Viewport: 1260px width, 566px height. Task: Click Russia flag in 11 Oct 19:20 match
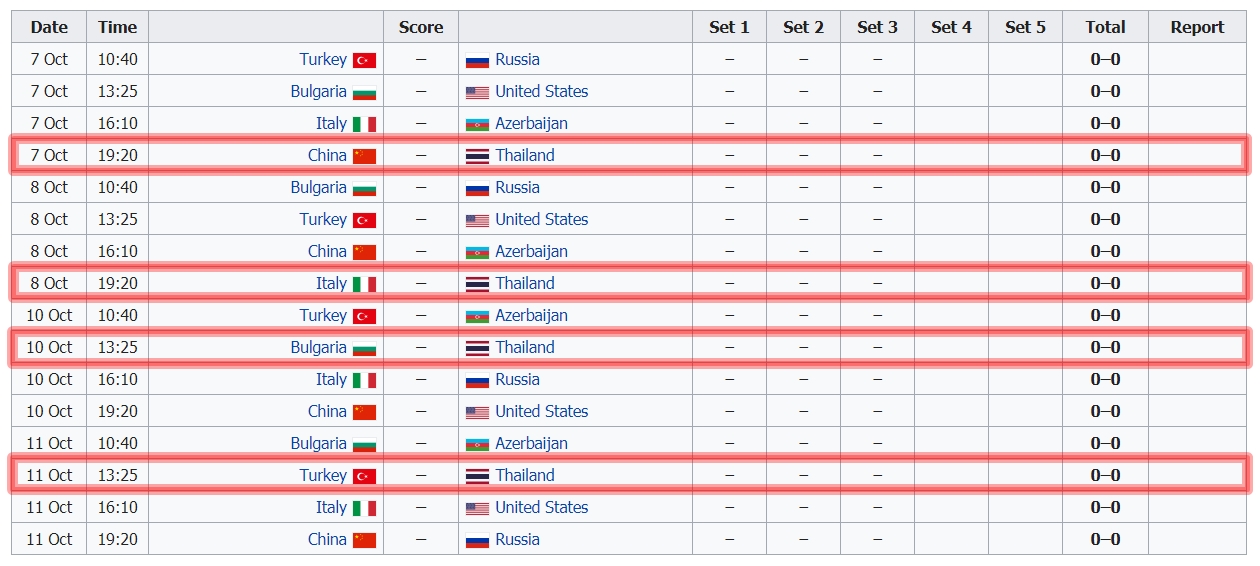point(477,540)
